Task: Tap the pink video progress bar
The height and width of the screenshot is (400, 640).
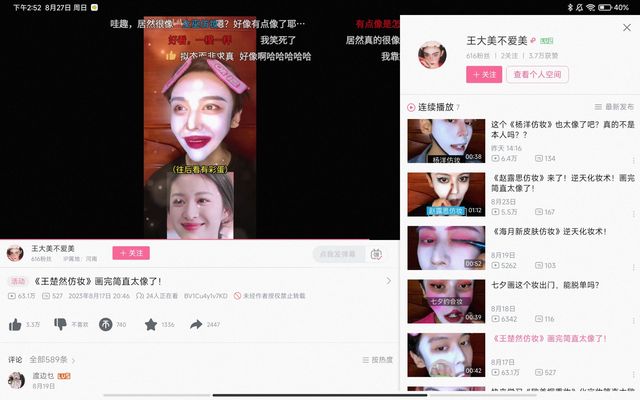Action: (184, 239)
